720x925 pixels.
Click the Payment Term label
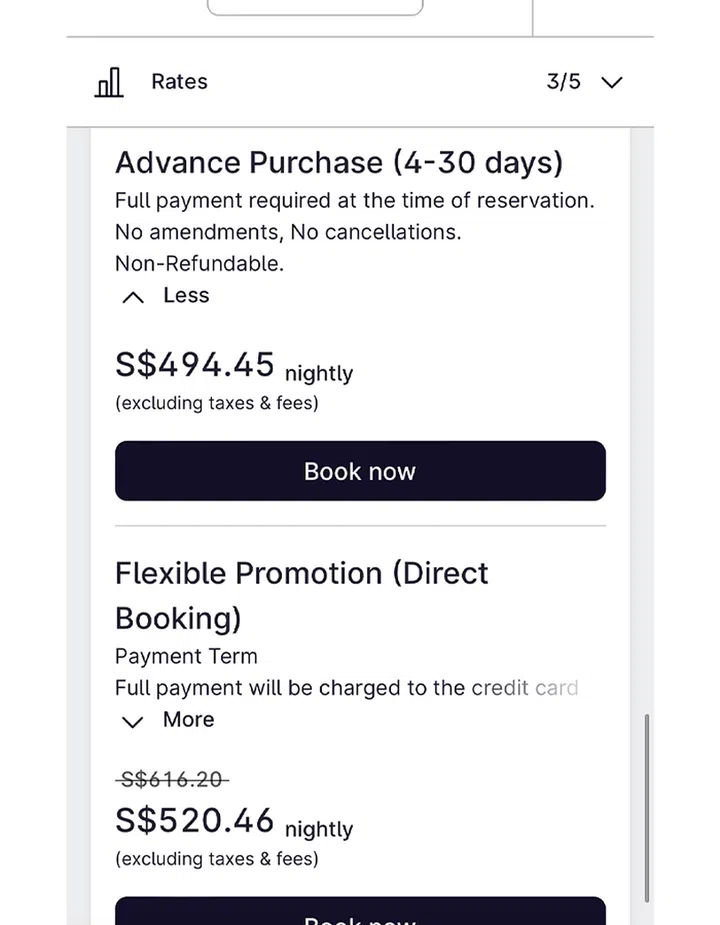tap(186, 656)
